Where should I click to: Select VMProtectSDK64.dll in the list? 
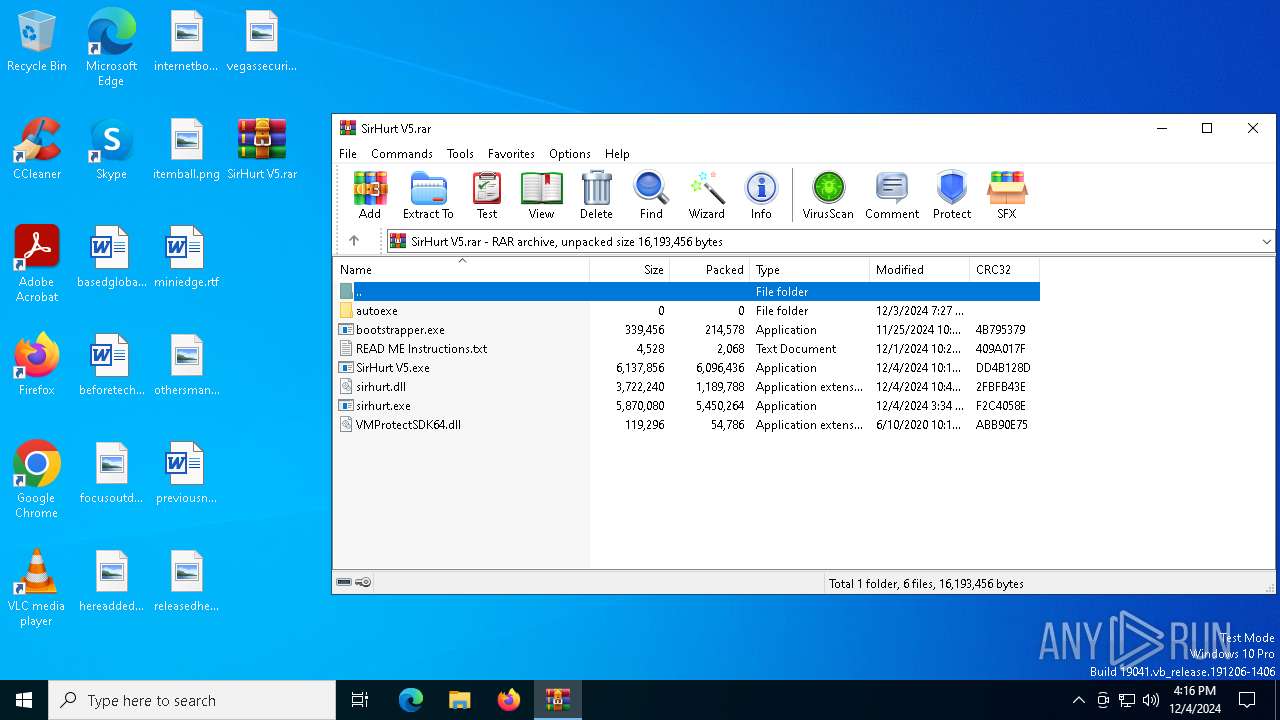687,425
